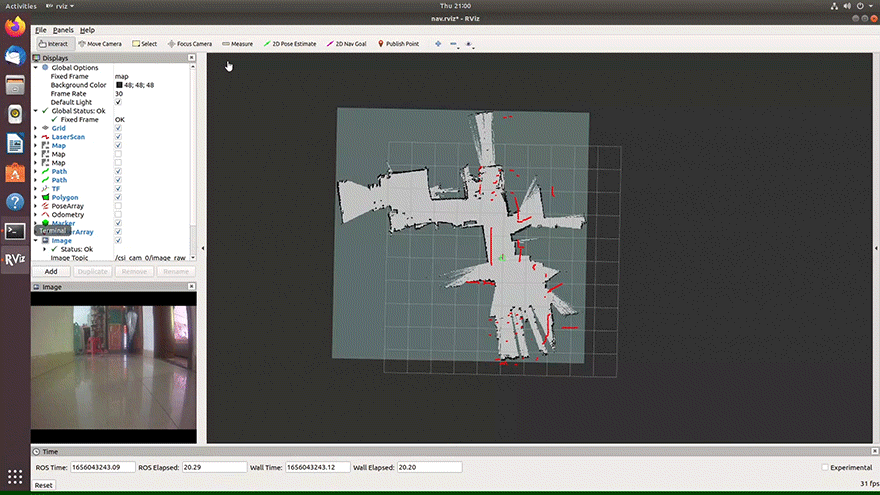Image resolution: width=880 pixels, height=495 pixels.
Task: Choose the 2D Nav Goal tool
Action: [347, 44]
